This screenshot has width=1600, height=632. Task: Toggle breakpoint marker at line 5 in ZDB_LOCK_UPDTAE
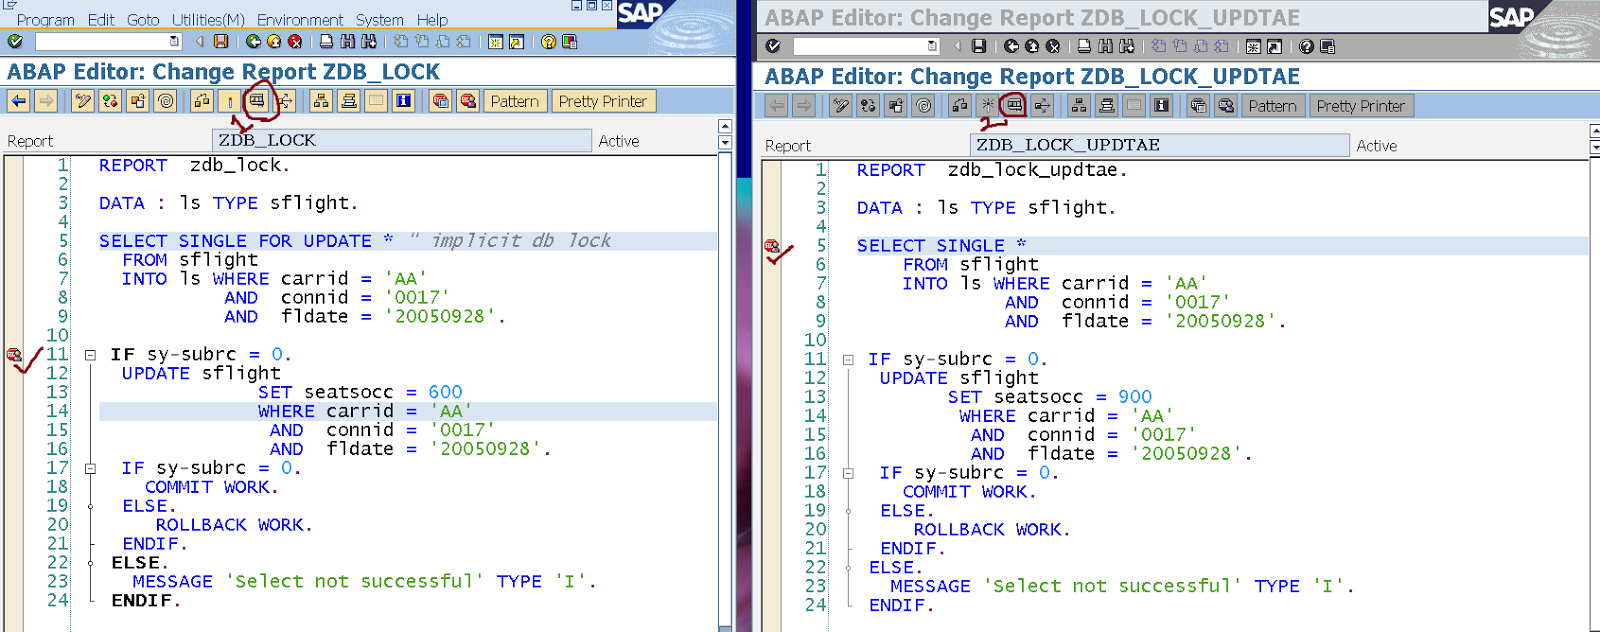pyautogui.click(x=772, y=245)
